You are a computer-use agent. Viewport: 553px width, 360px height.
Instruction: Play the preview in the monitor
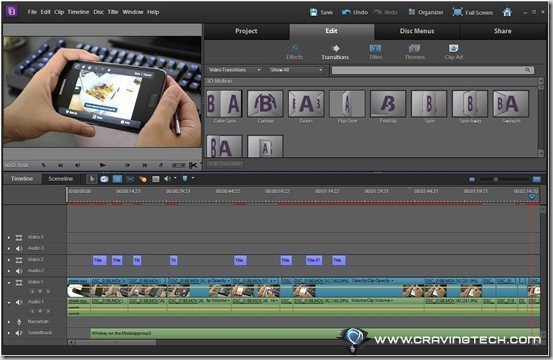[103, 165]
